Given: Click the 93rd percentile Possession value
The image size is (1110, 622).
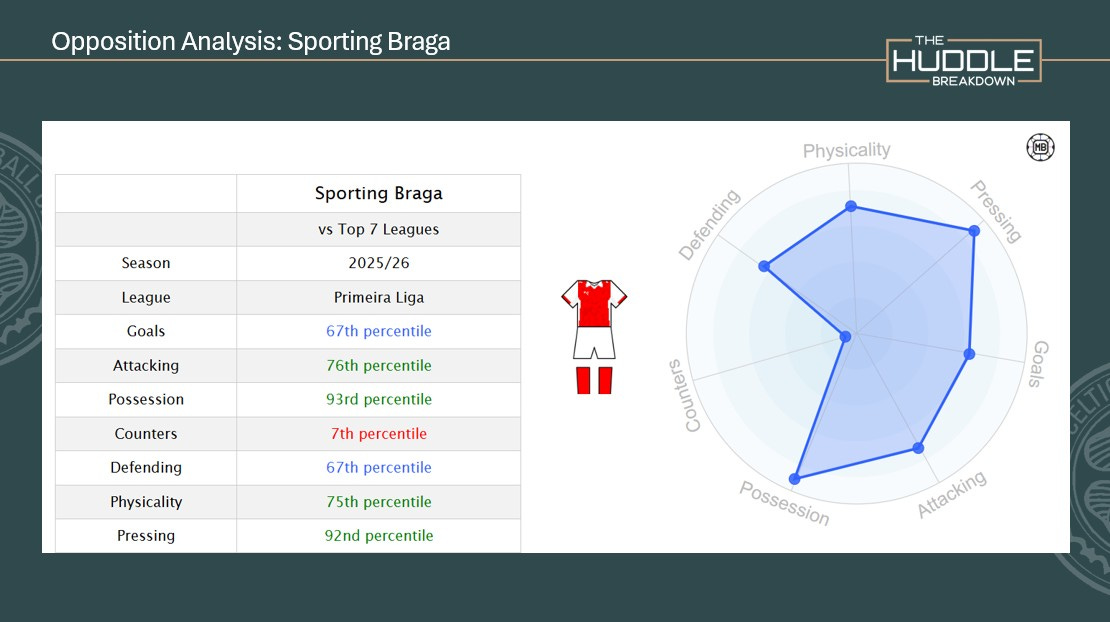Looking at the screenshot, I should click(378, 400).
